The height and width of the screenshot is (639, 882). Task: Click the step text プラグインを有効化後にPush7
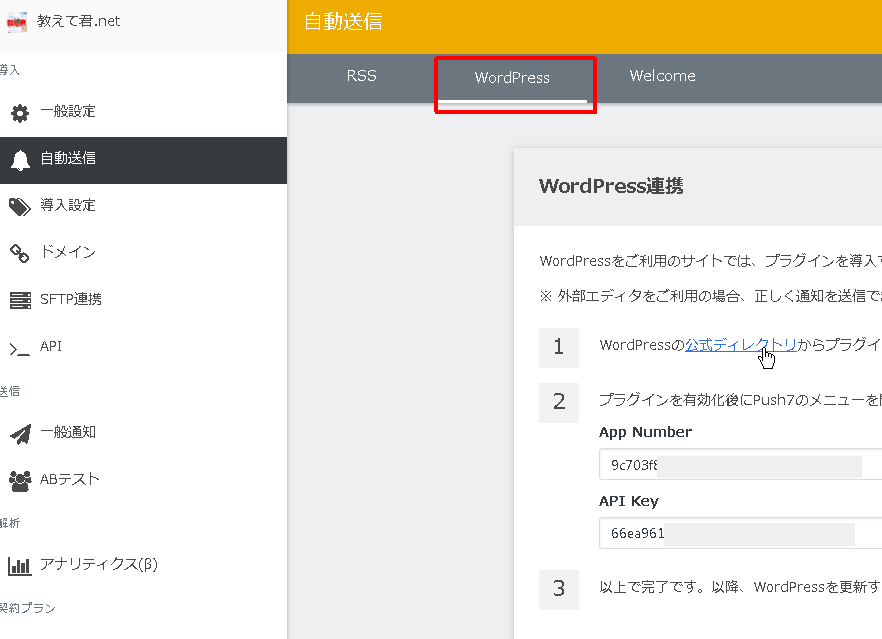740,400
